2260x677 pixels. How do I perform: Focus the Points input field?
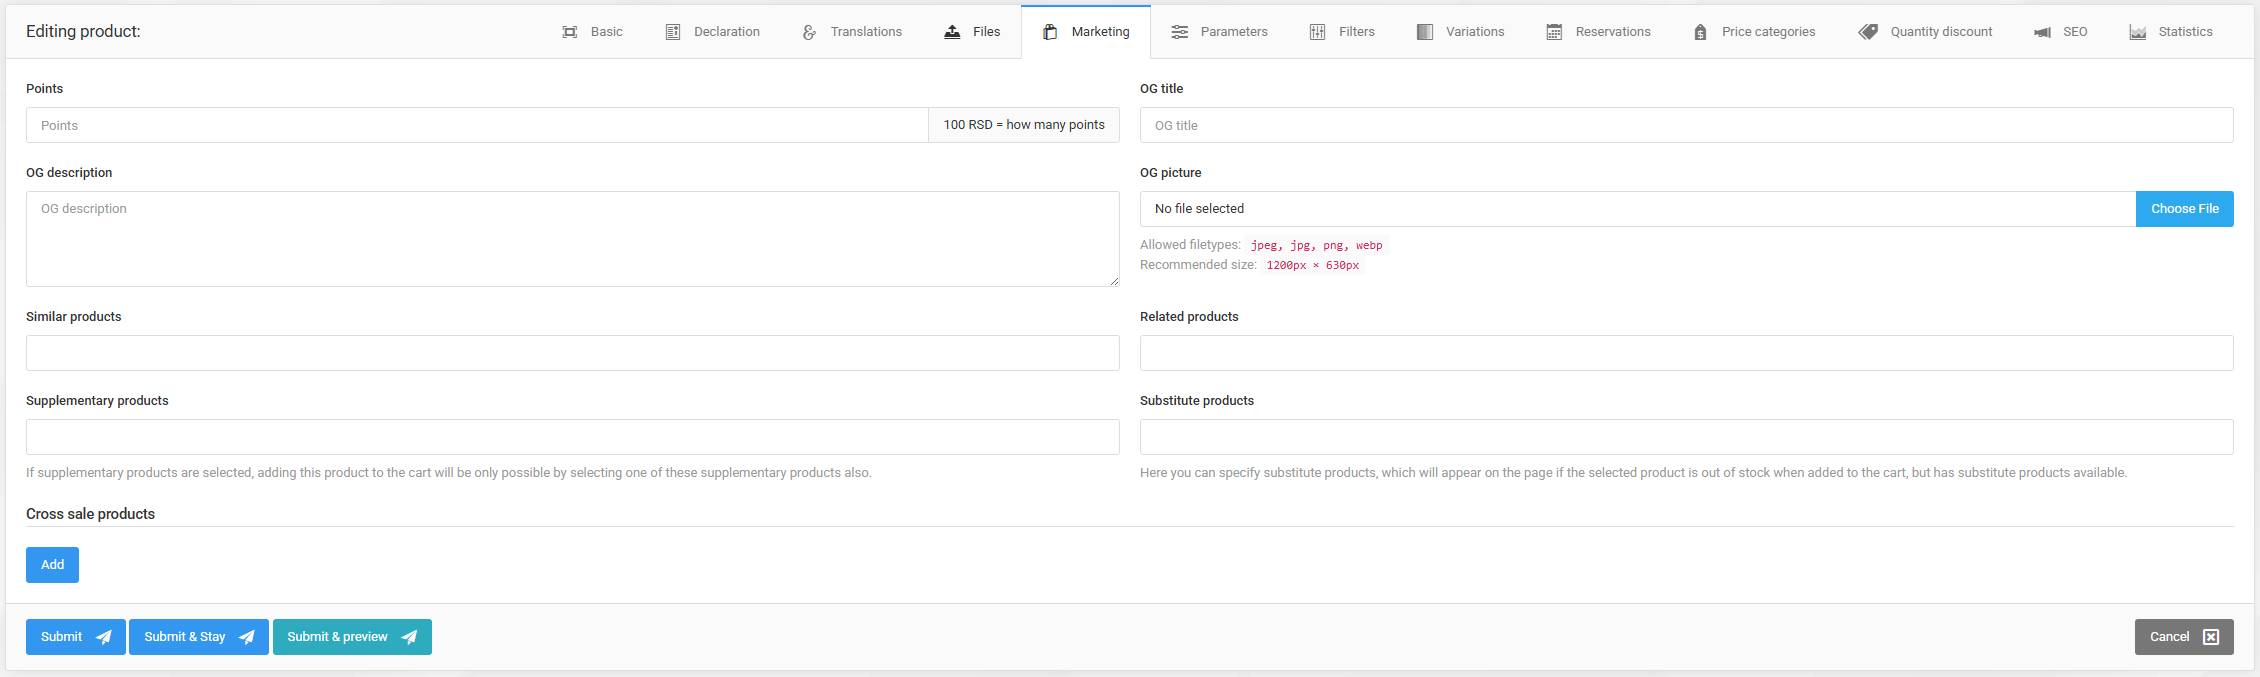tap(477, 125)
